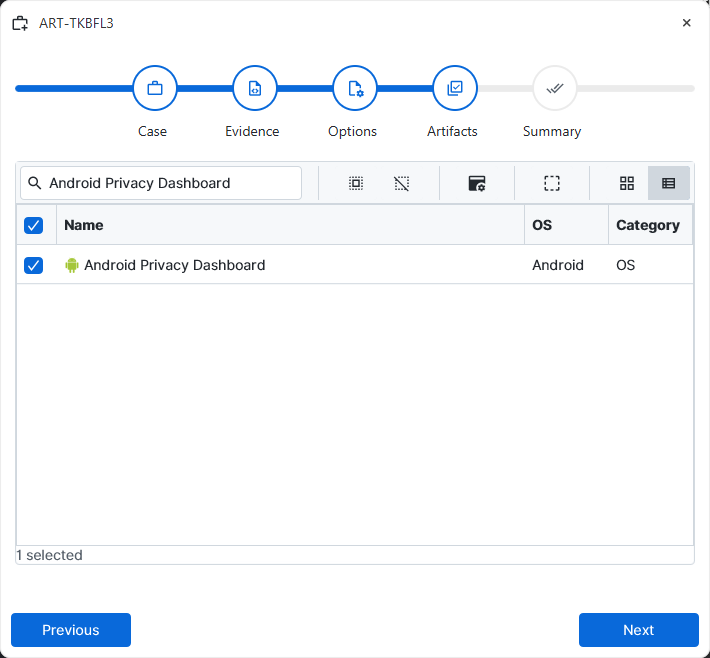The width and height of the screenshot is (710, 658).
Task: Click the artifact search input field
Action: (x=161, y=183)
